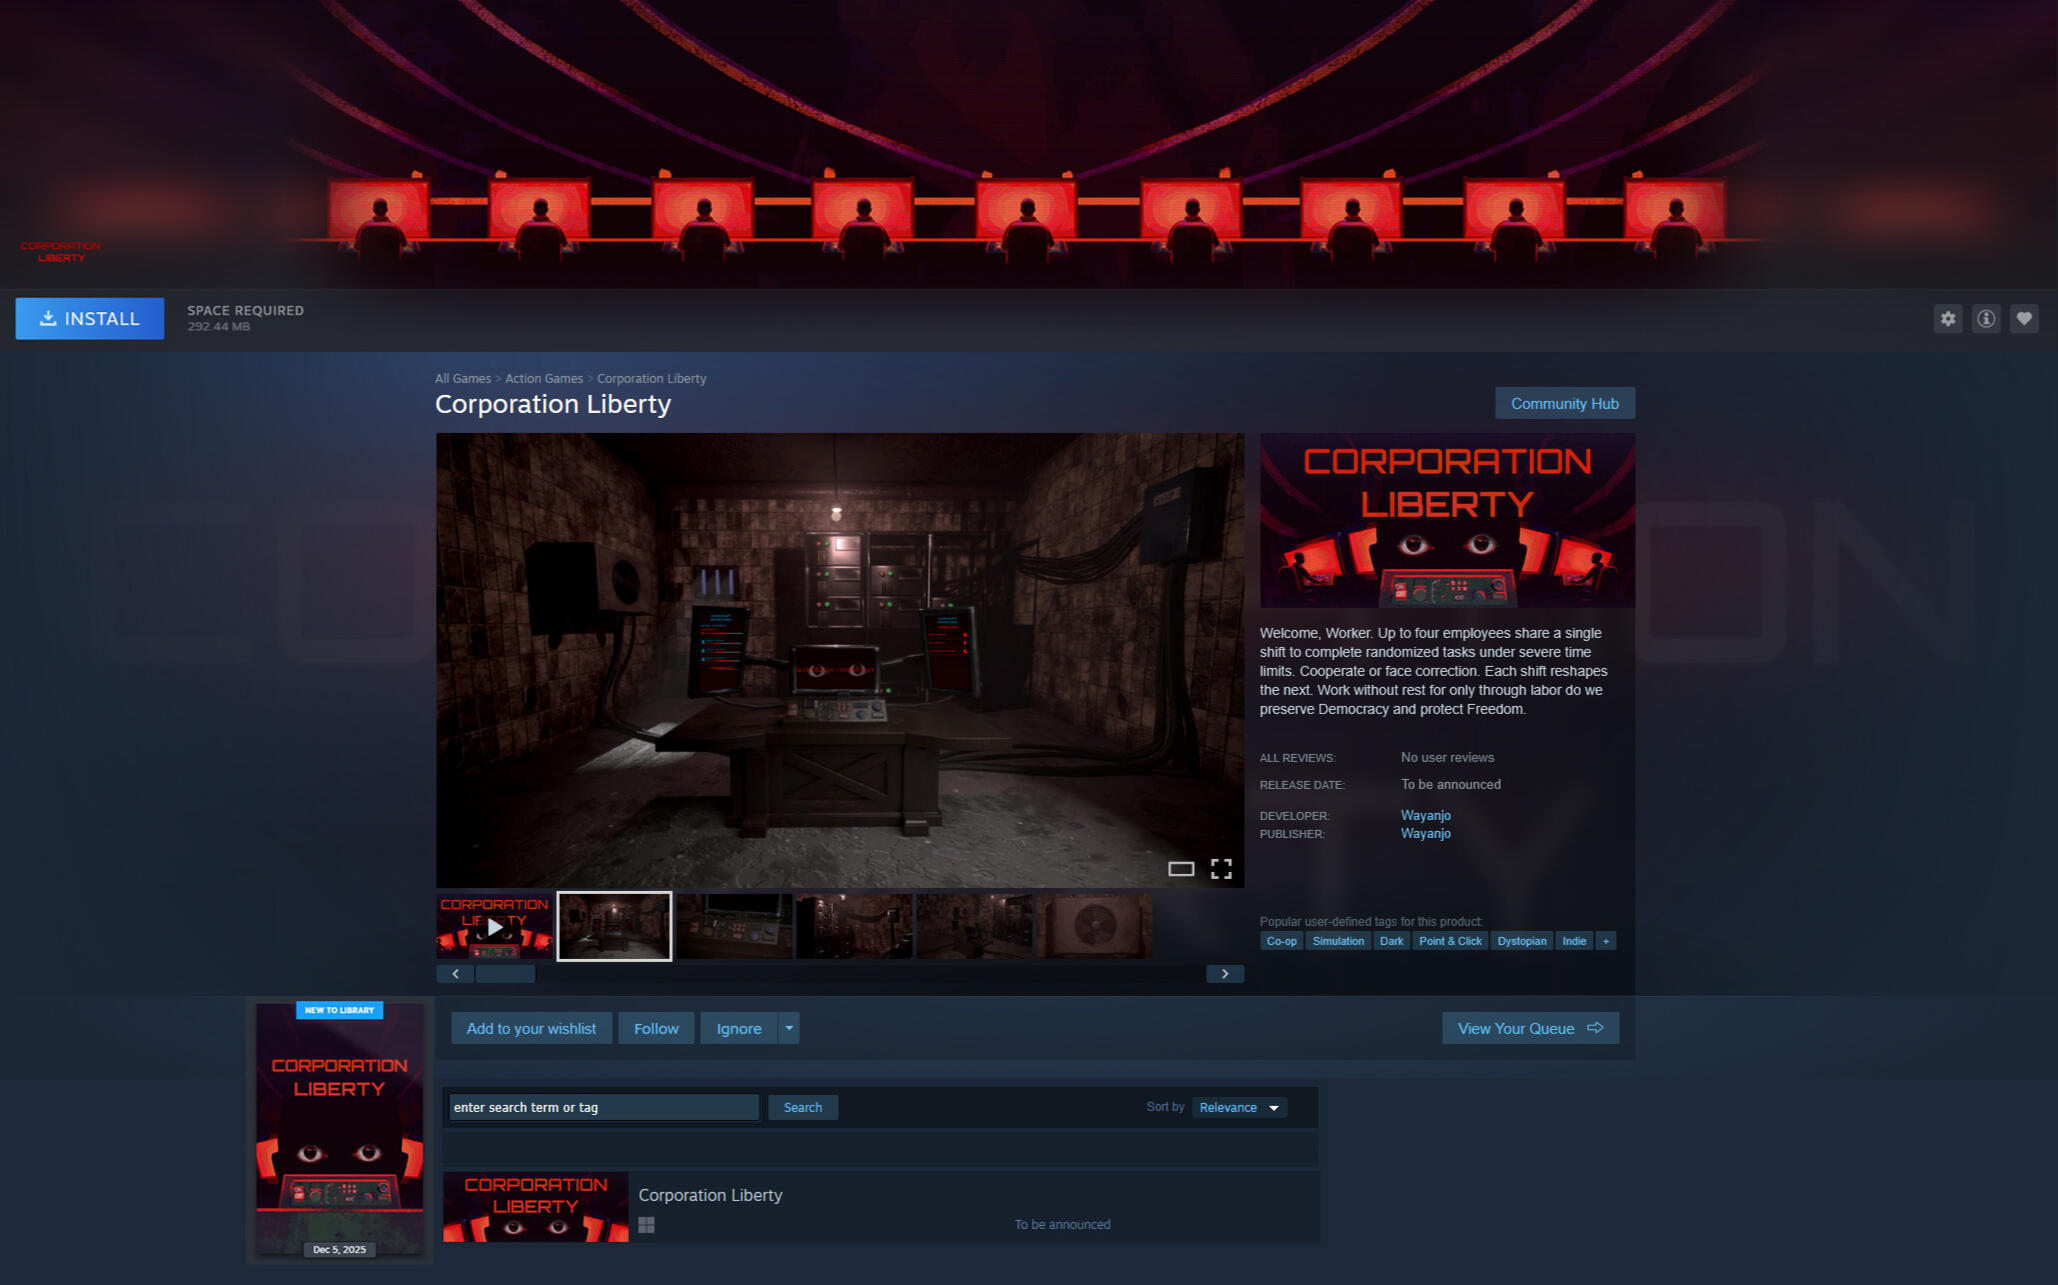Click the search term input field
Image resolution: width=2058 pixels, height=1285 pixels.
point(603,1107)
